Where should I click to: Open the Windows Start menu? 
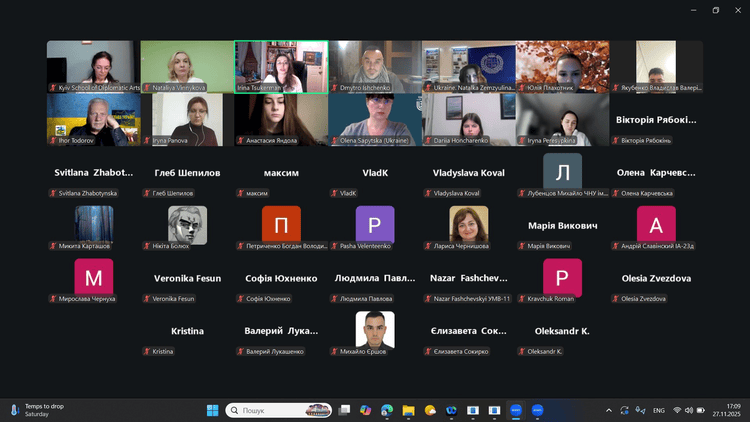[212, 410]
